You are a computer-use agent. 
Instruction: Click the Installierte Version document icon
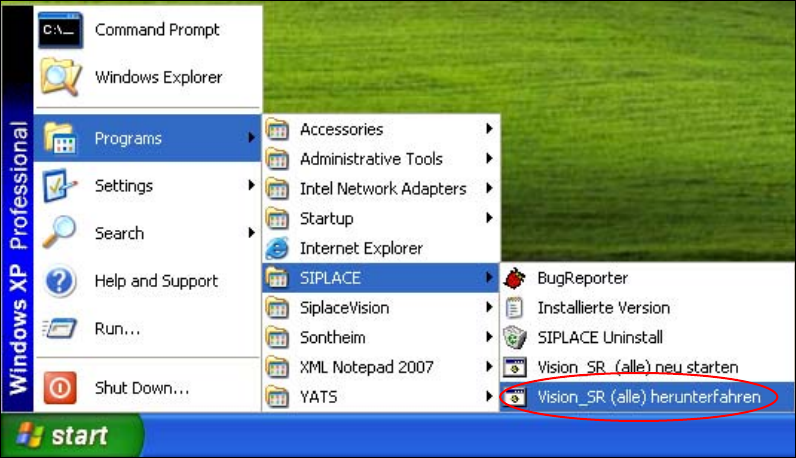[514, 308]
